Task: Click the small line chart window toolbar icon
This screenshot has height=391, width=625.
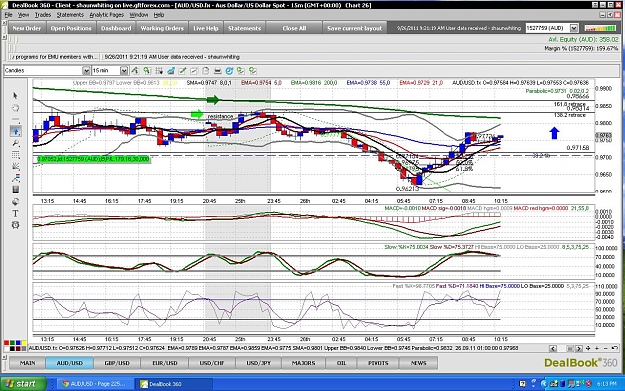Action: [194, 71]
